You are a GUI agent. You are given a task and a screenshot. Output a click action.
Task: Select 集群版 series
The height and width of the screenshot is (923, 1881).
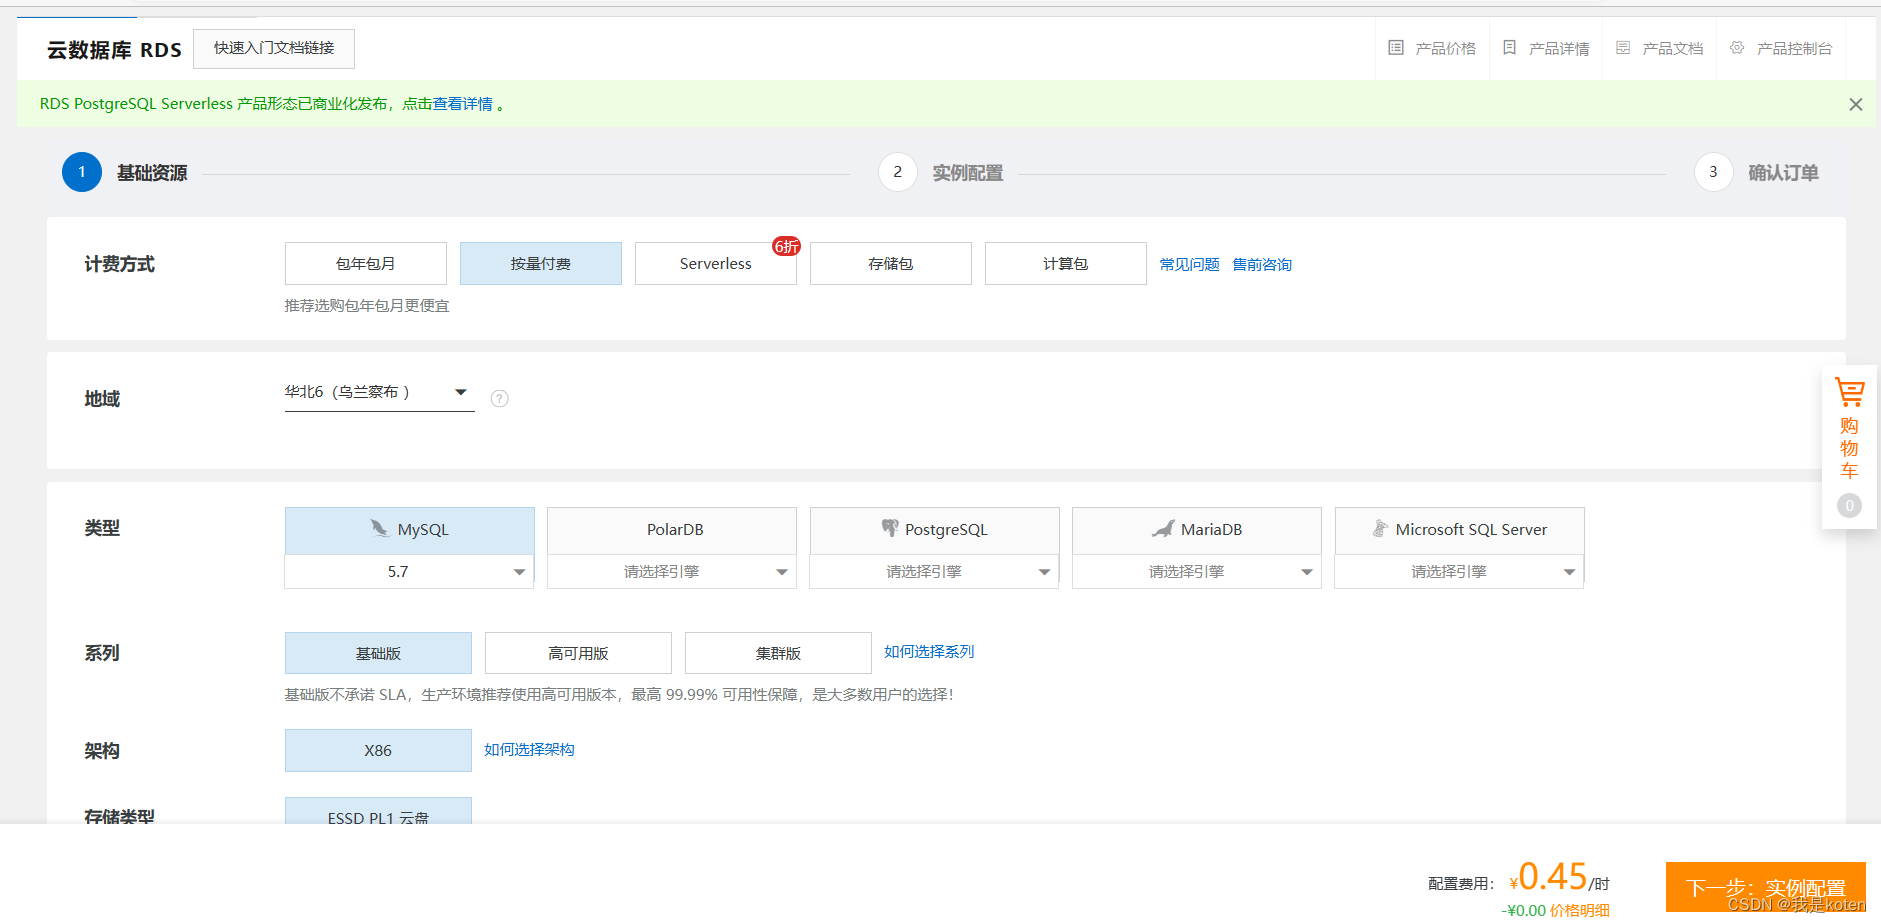click(778, 653)
